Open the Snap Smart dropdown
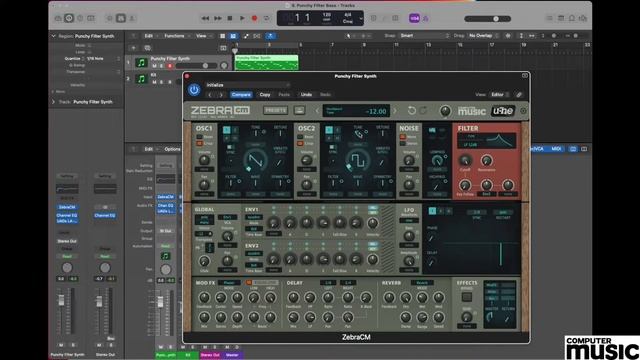640x360 pixels. [424, 36]
